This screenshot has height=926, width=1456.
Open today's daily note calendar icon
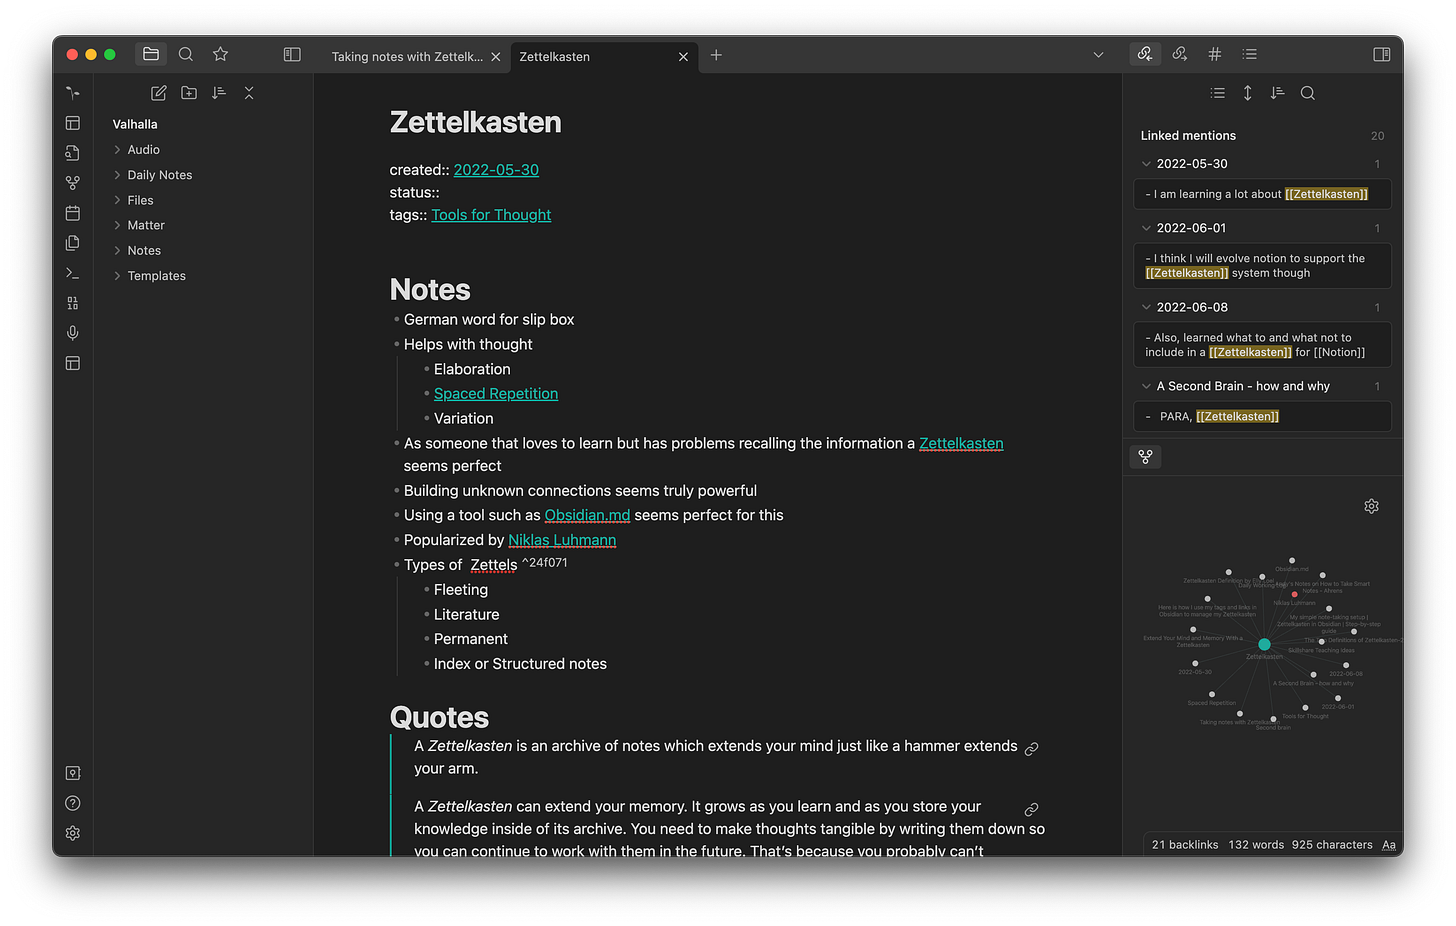[x=73, y=213]
